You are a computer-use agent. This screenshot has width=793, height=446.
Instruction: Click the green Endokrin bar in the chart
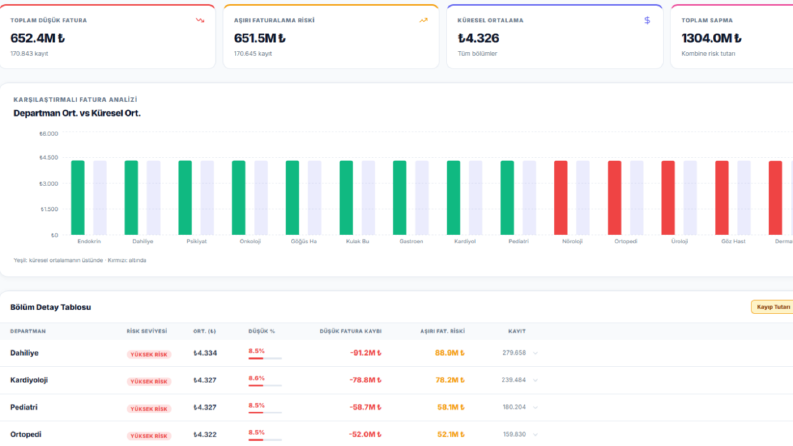(78, 198)
